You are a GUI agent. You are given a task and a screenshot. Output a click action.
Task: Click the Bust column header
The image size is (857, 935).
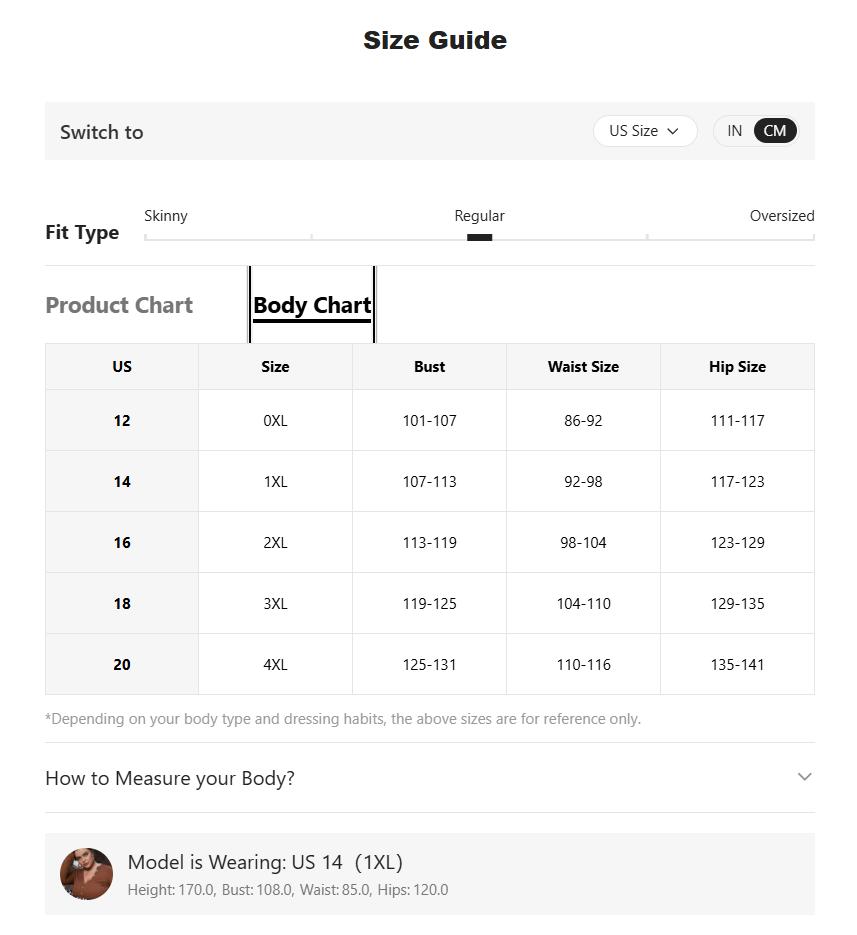[429, 367]
